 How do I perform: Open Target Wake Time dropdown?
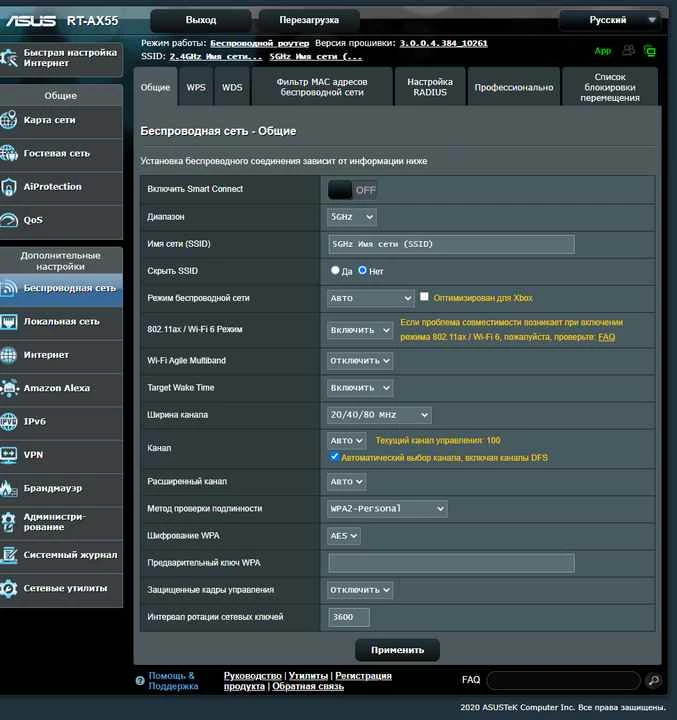coord(360,388)
